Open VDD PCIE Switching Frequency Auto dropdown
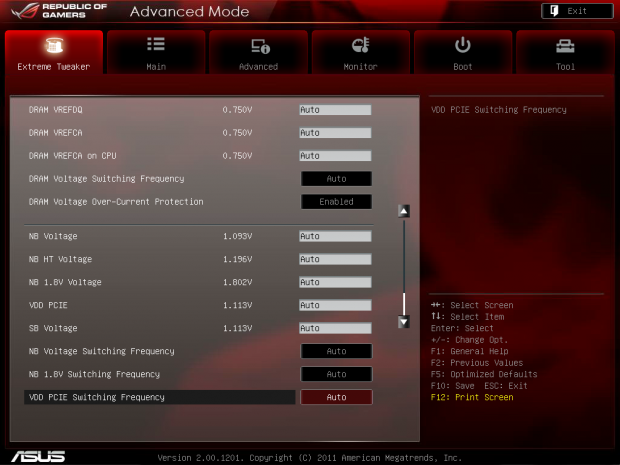Viewport: 620px width, 465px height. point(336,397)
